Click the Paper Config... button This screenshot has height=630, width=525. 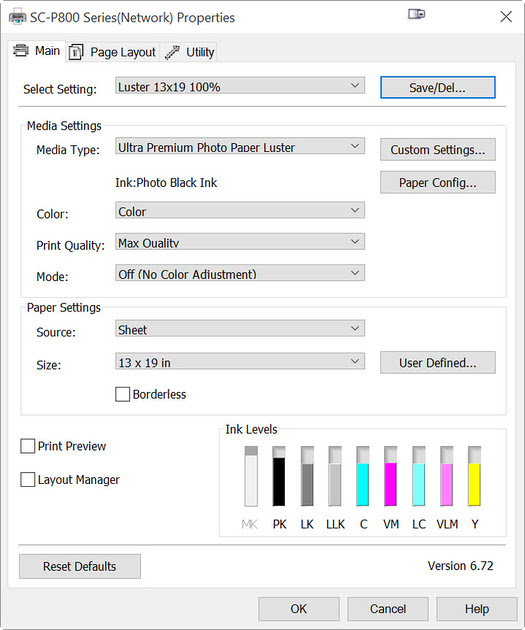(x=438, y=183)
